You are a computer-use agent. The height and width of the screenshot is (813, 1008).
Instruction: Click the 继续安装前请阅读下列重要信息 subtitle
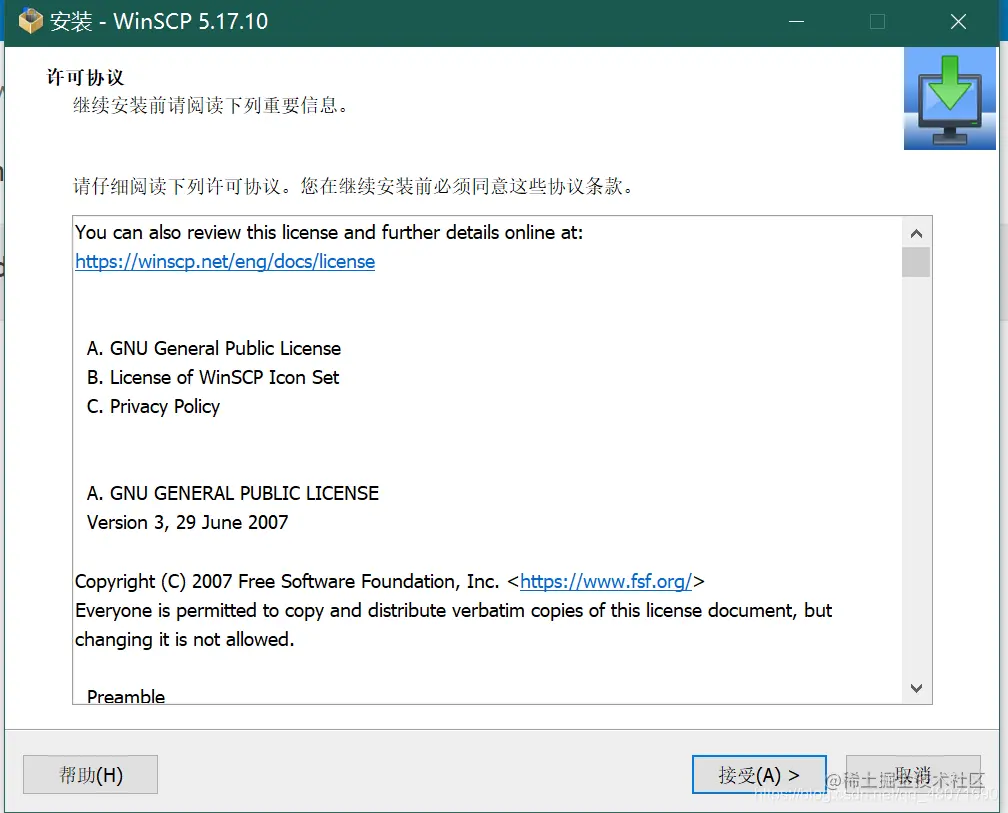(x=212, y=105)
